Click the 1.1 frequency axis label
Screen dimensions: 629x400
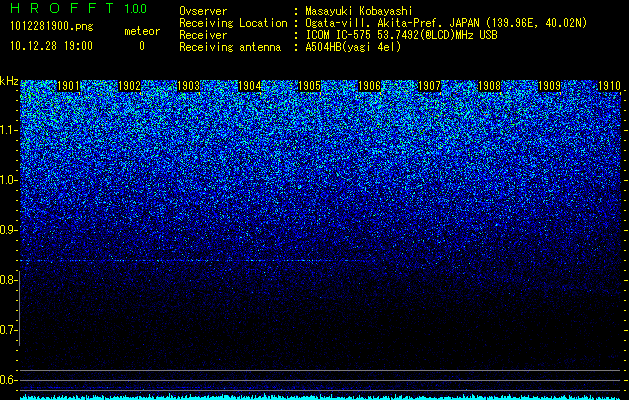point(9,130)
